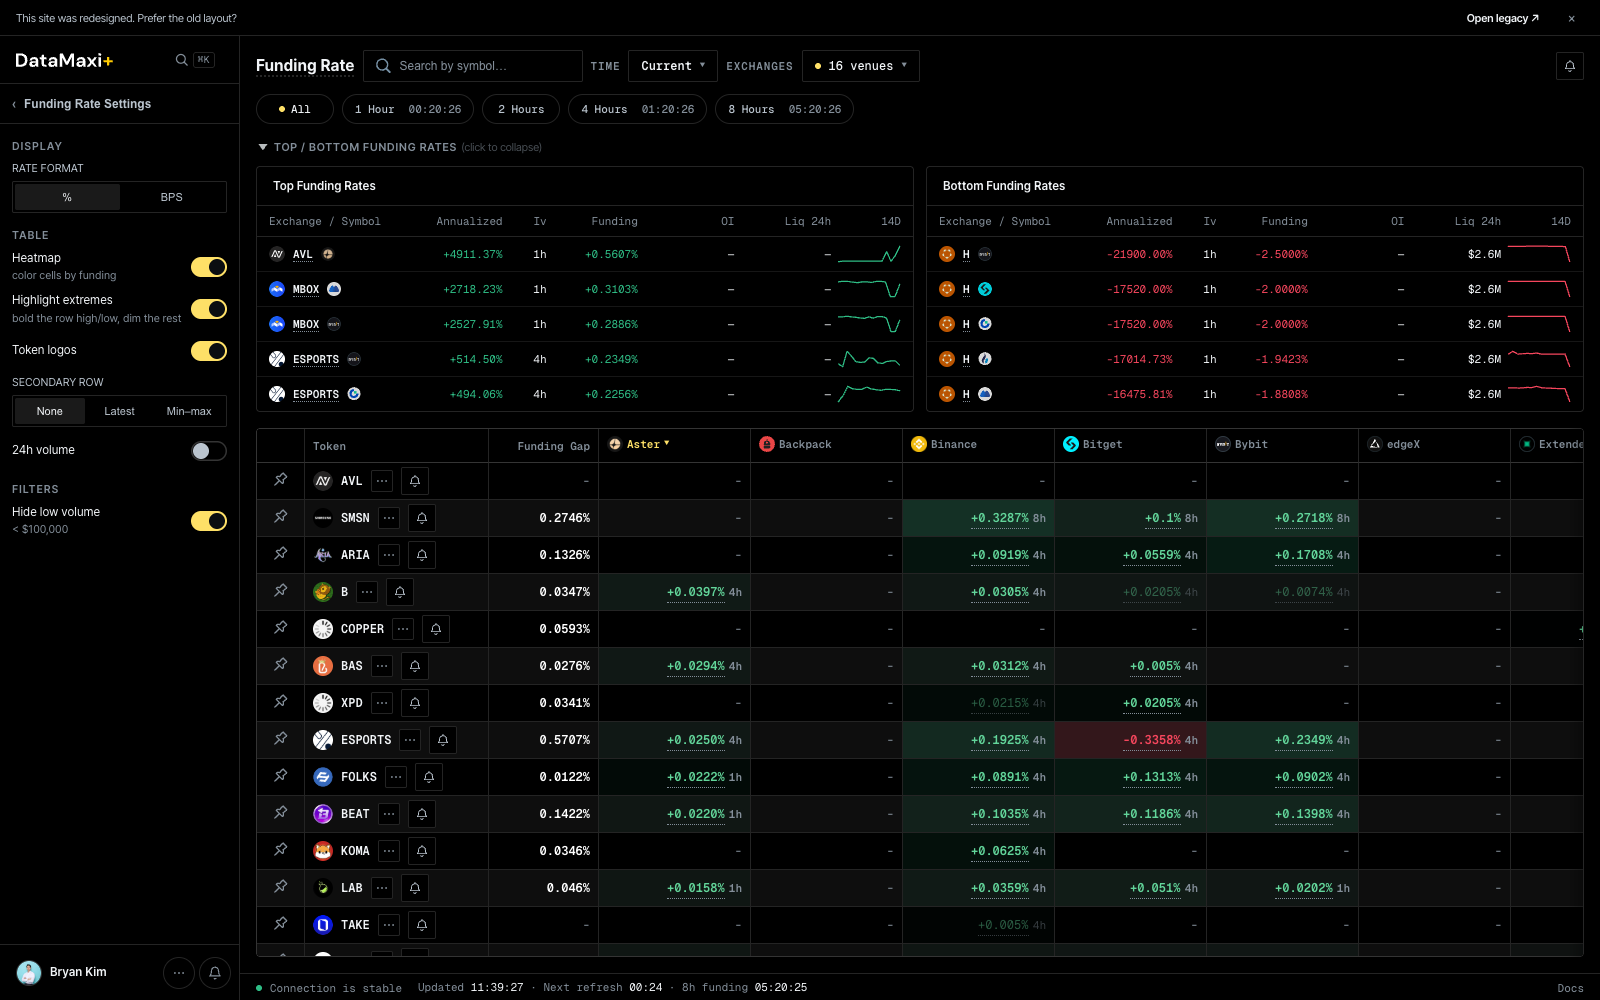Open the notification bell next to Bryan Kim
This screenshot has width=1600, height=1000.
[x=215, y=972]
